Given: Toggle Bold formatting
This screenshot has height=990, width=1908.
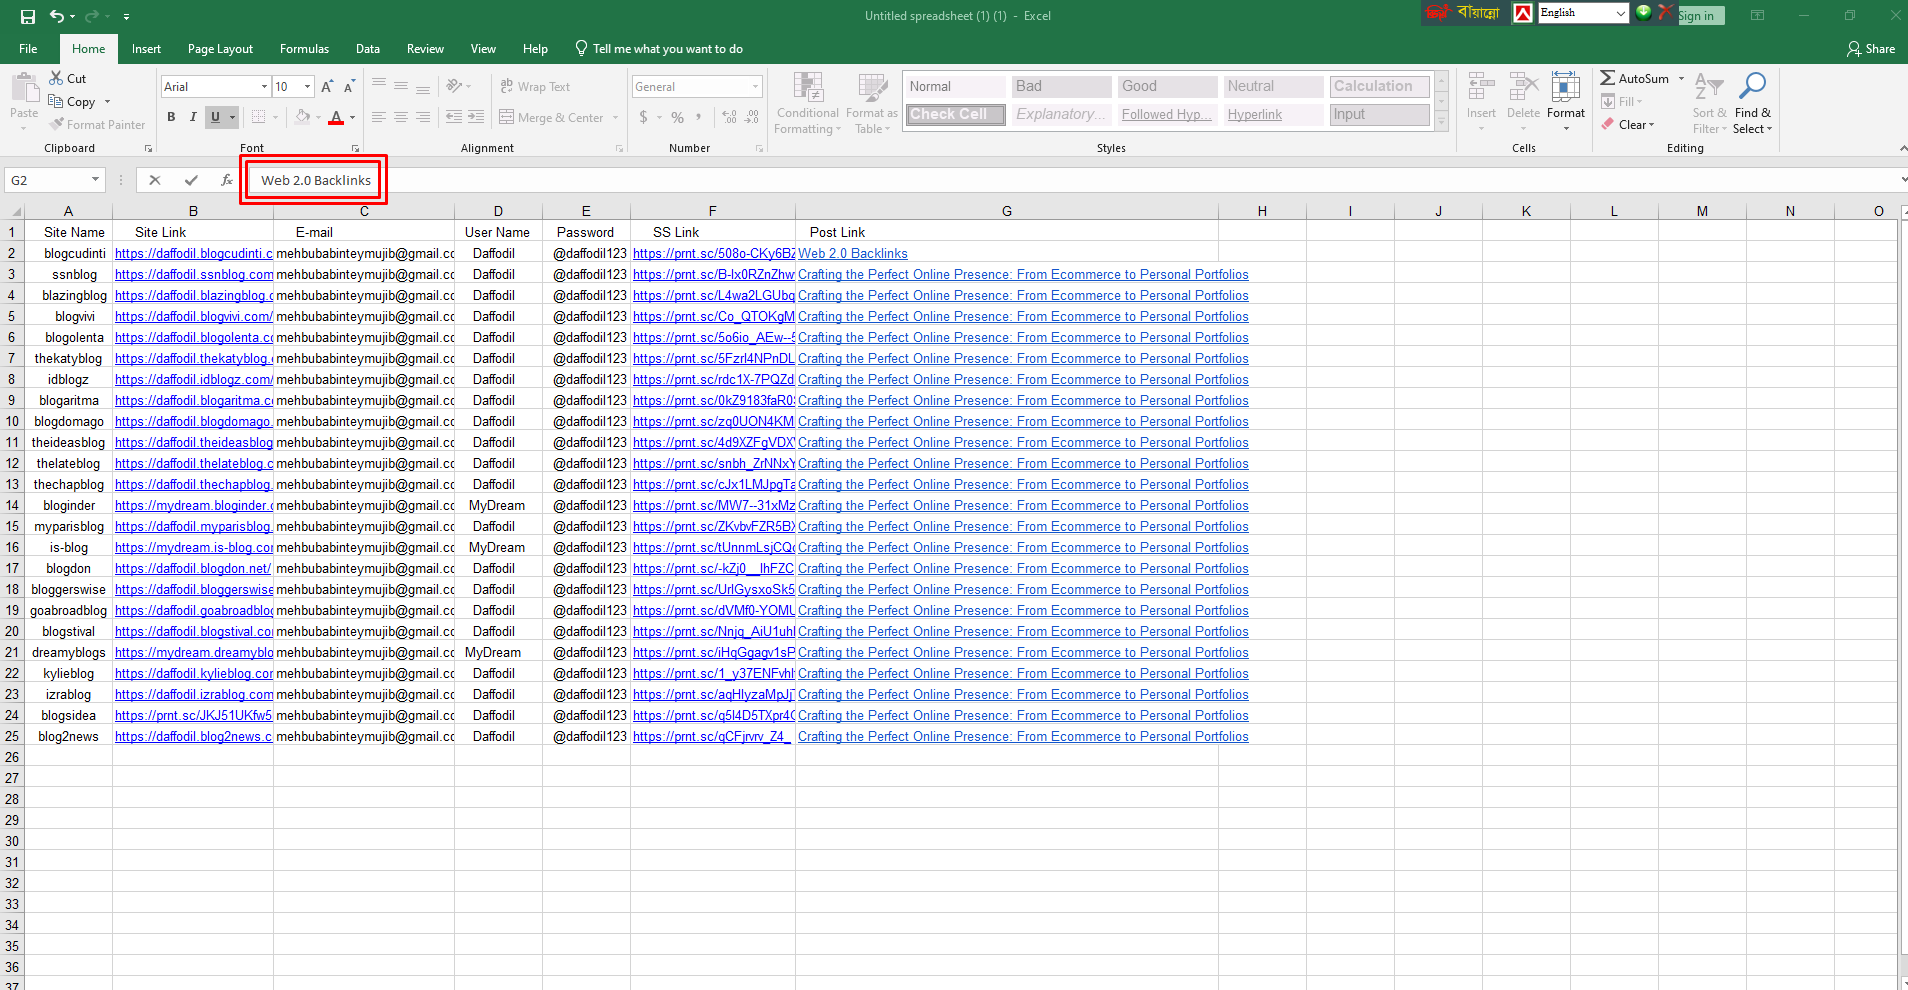Looking at the screenshot, I should 171,117.
